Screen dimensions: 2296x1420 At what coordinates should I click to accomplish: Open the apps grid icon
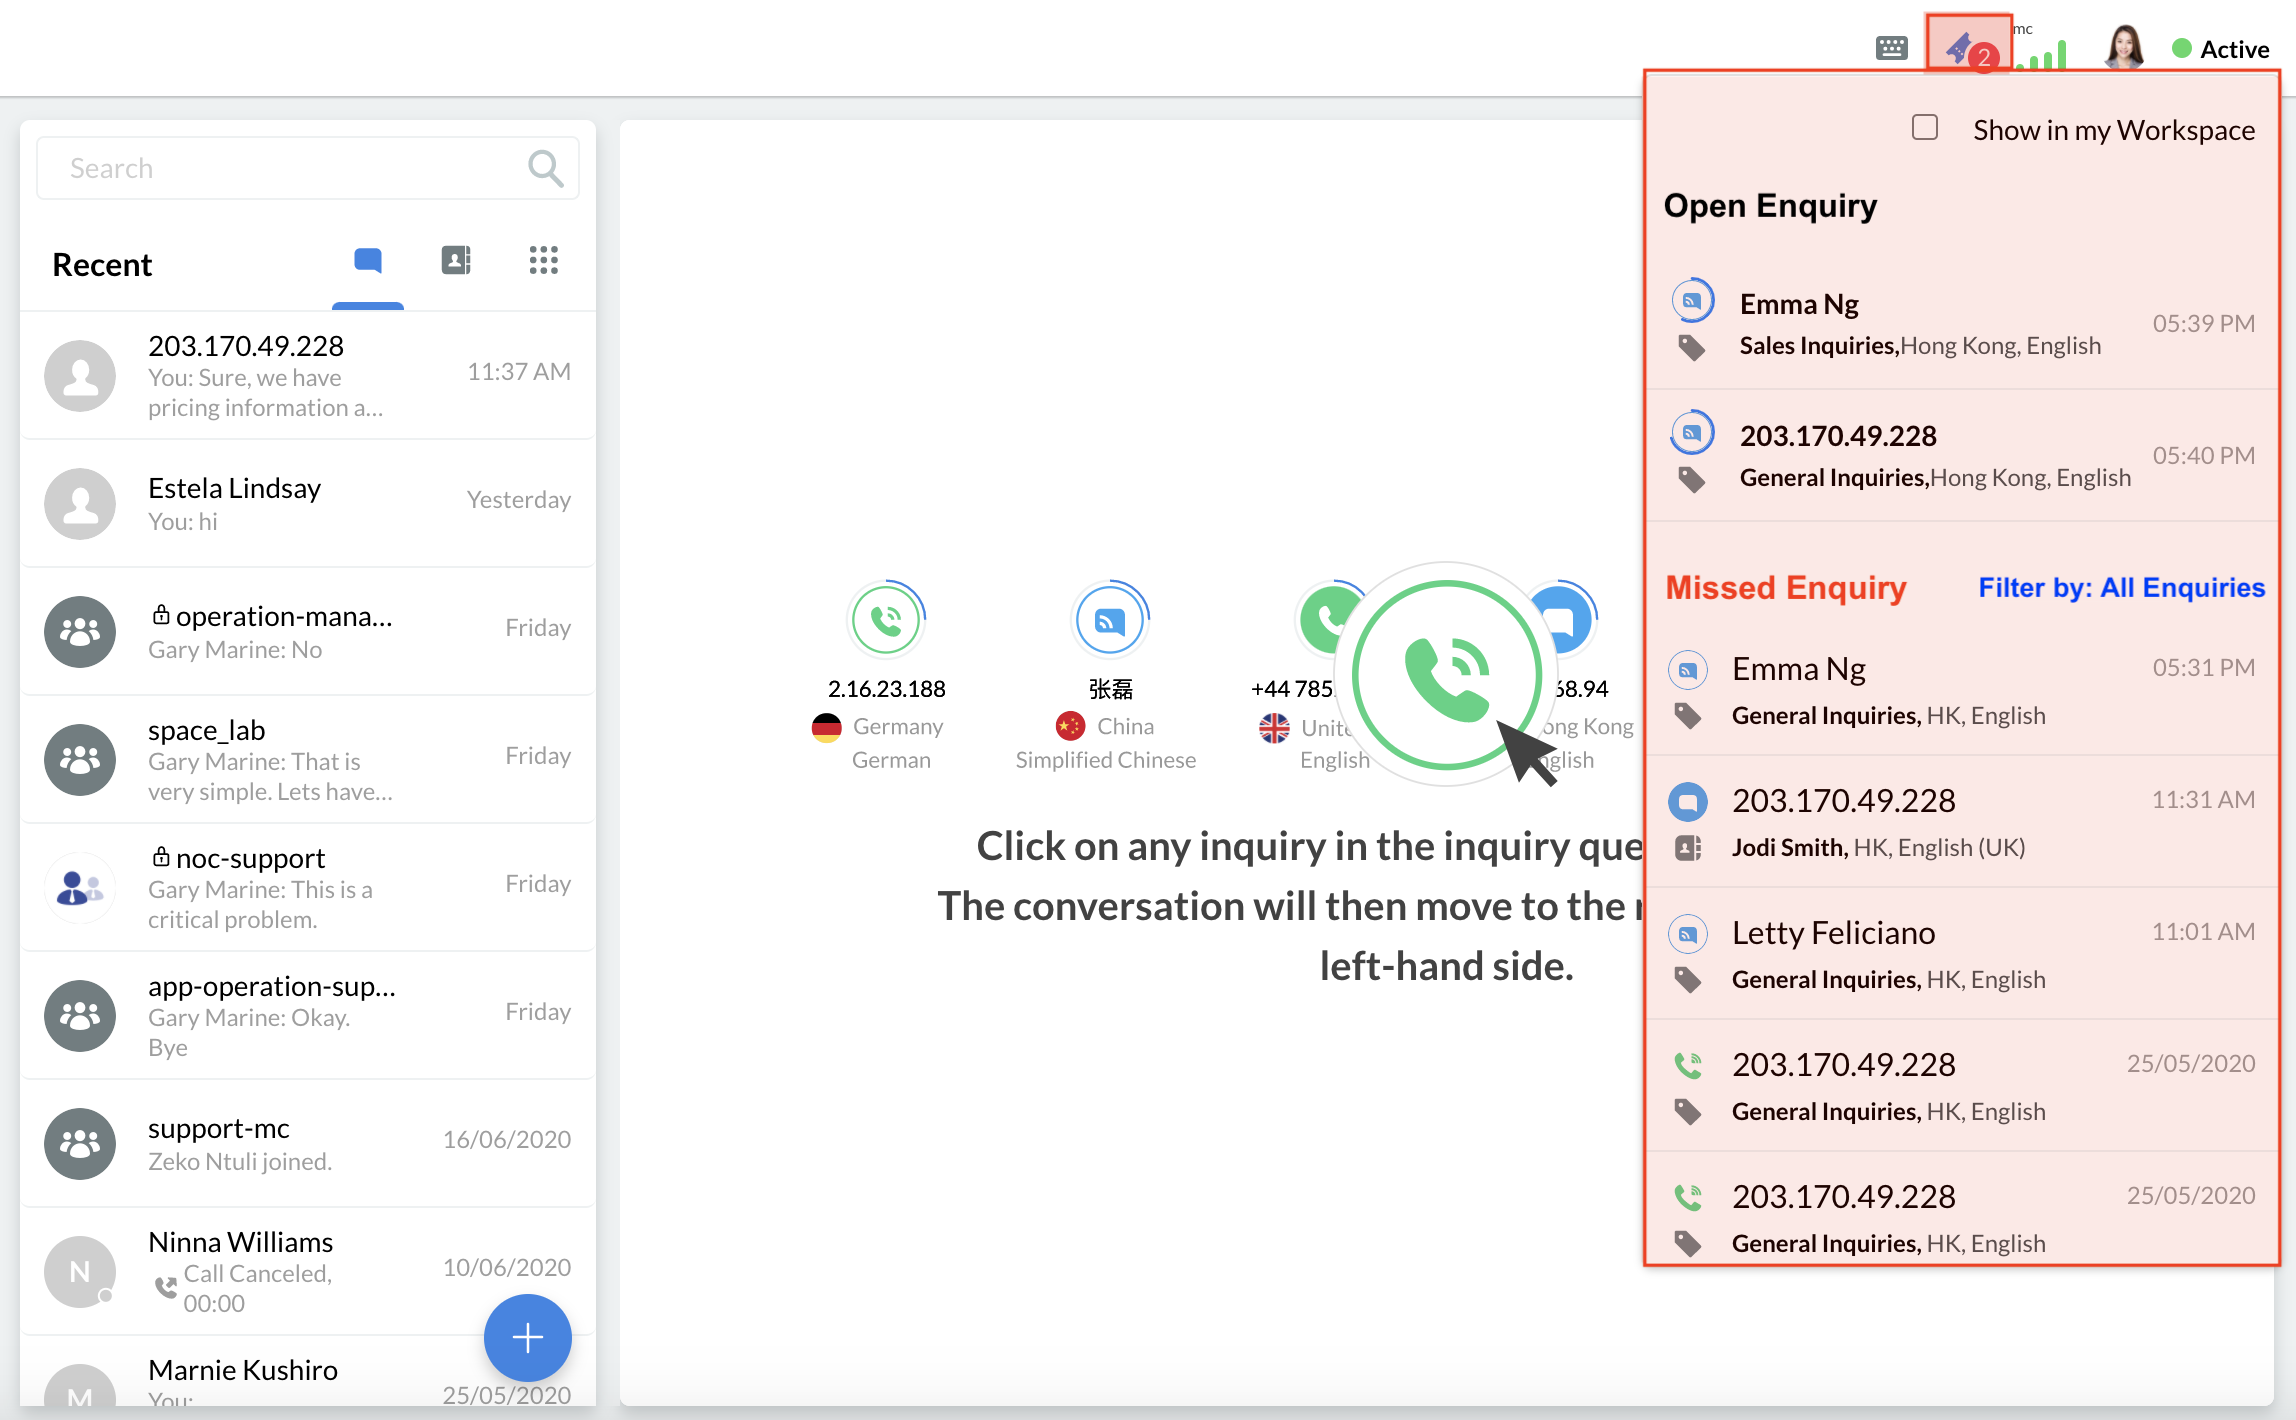(543, 261)
